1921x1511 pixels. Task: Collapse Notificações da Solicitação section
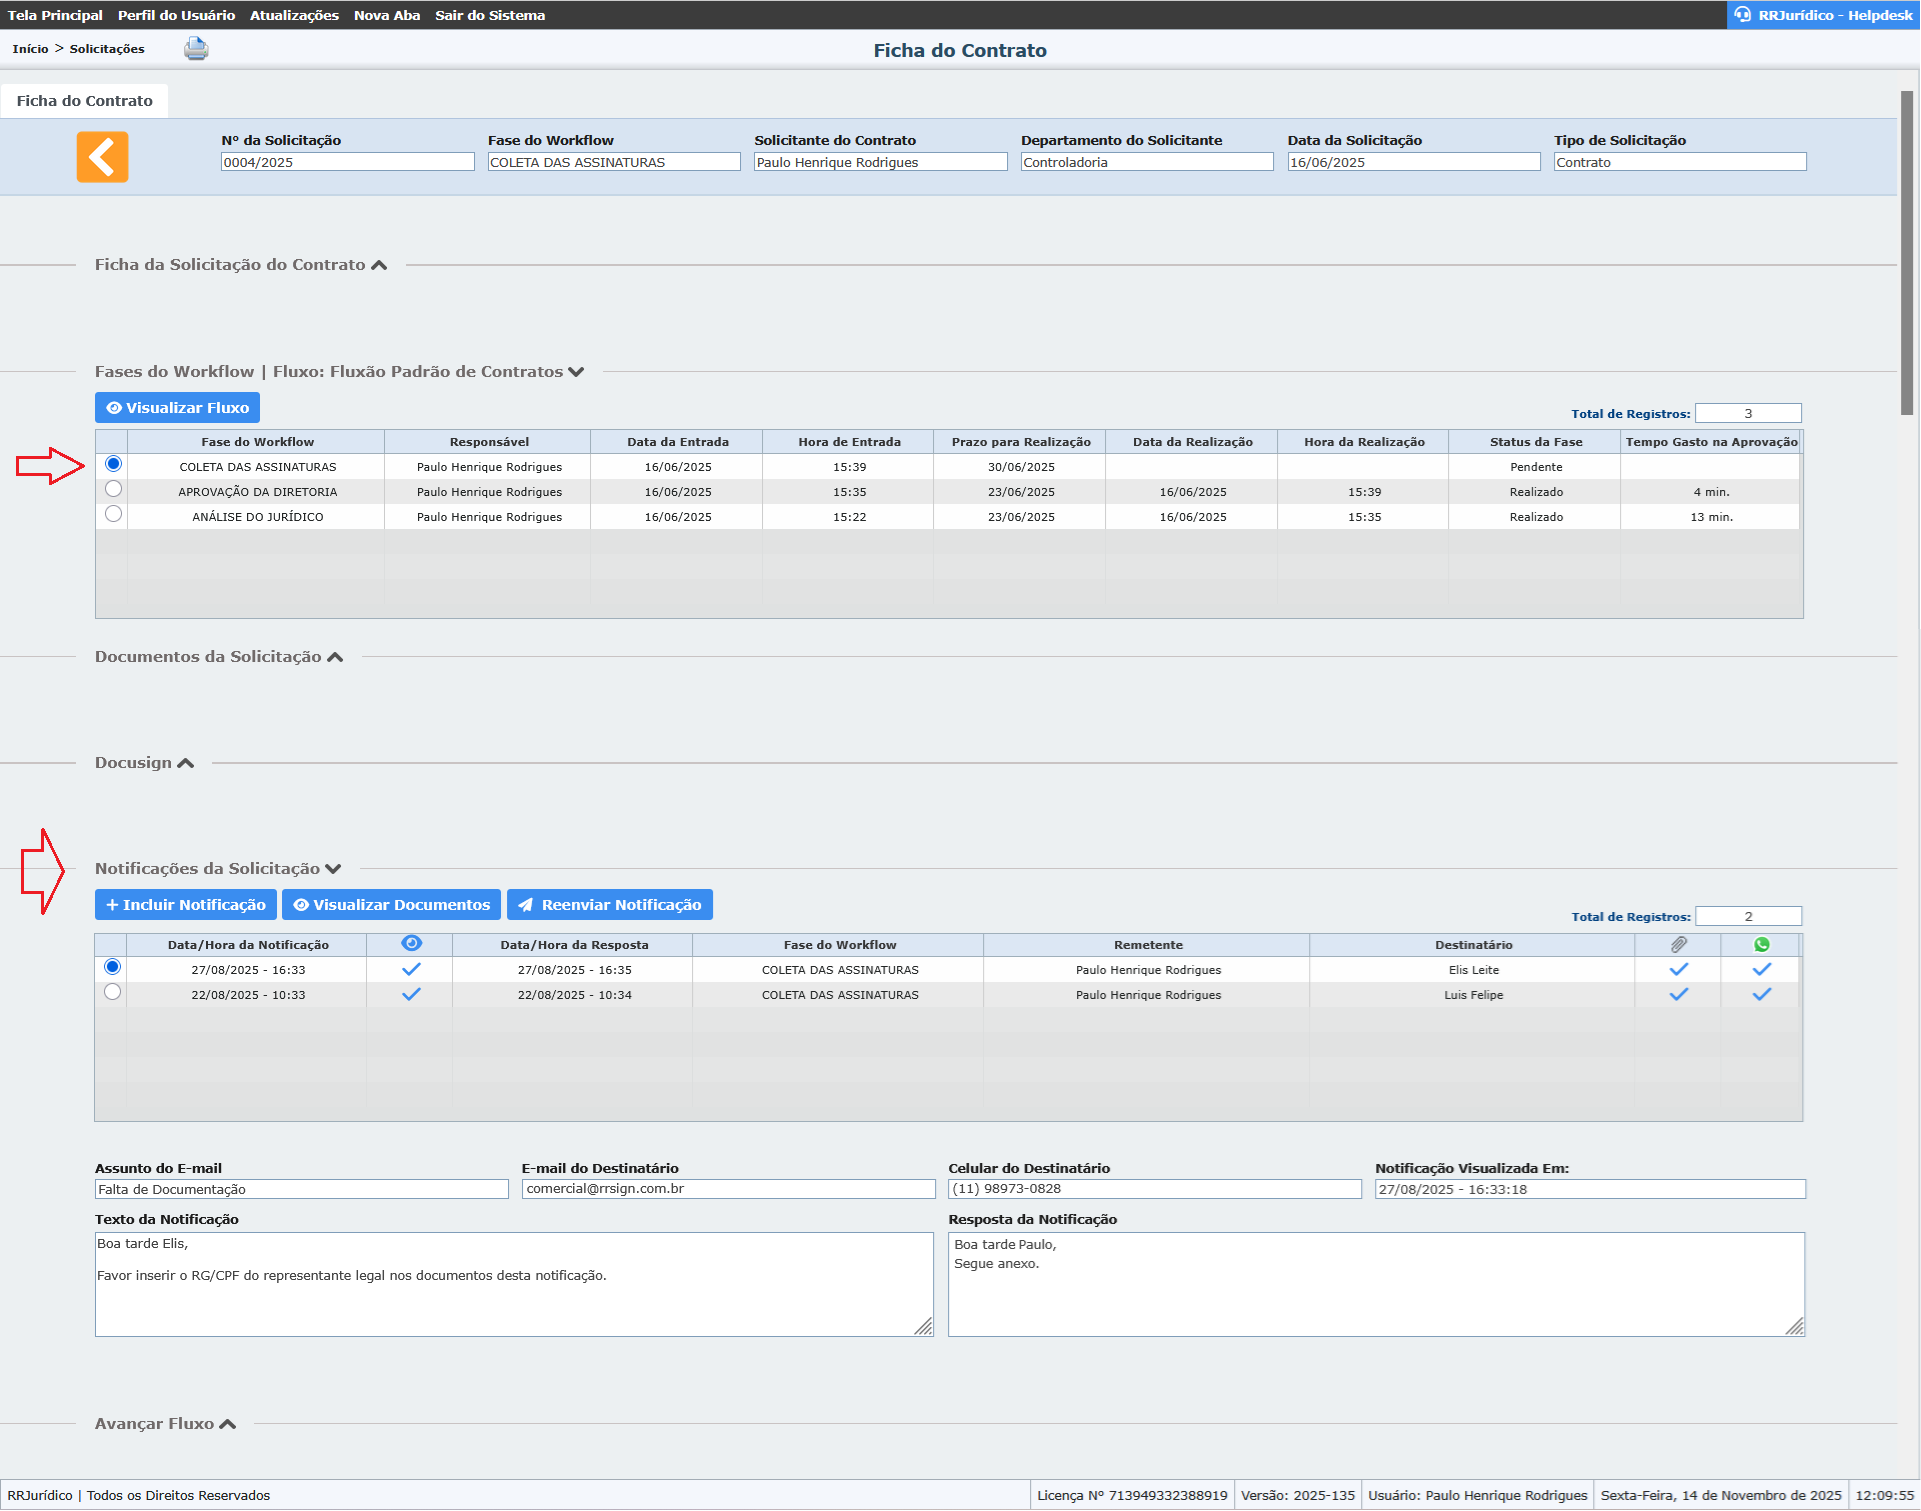coord(333,869)
